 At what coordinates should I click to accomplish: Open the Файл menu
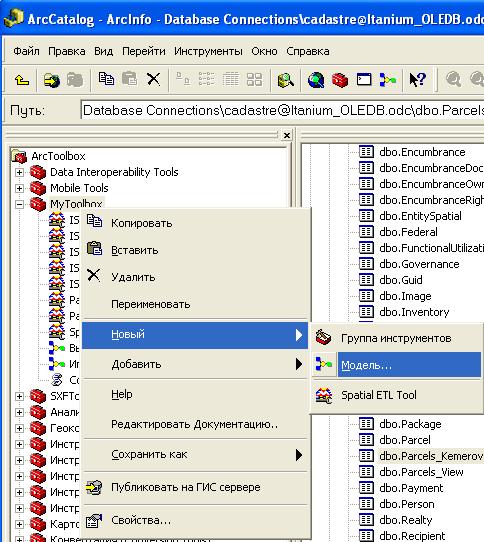pyautogui.click(x=26, y=51)
